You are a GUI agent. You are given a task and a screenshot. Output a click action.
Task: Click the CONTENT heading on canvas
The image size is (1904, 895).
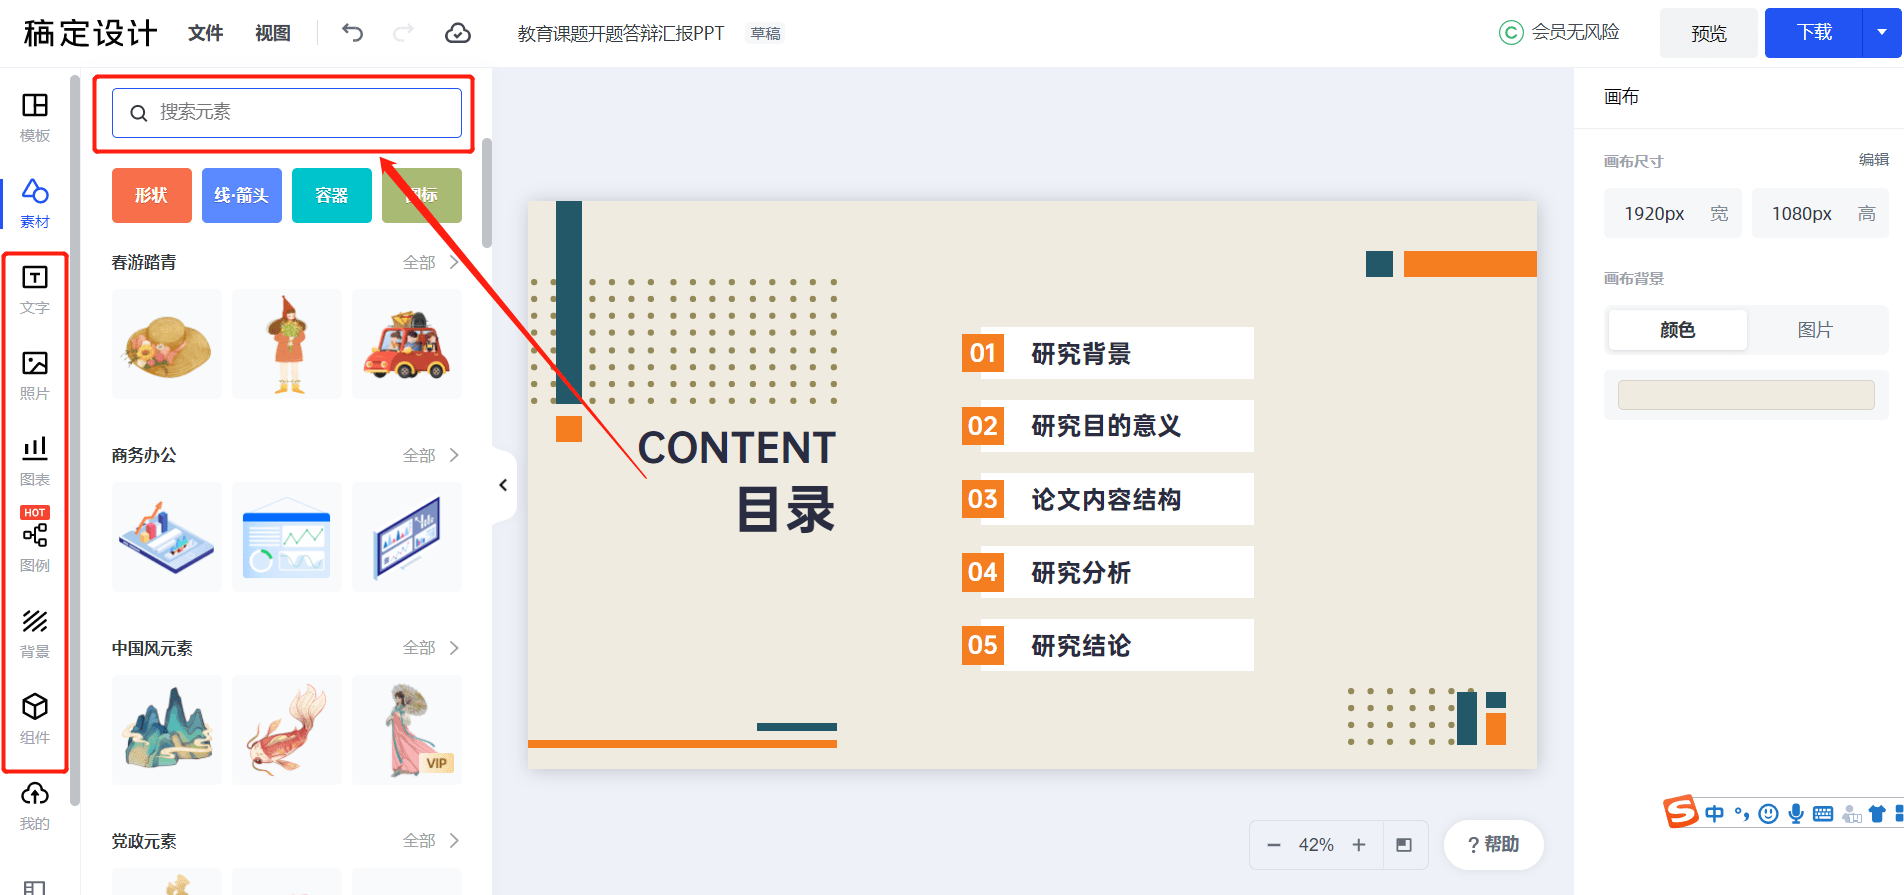pos(737,448)
